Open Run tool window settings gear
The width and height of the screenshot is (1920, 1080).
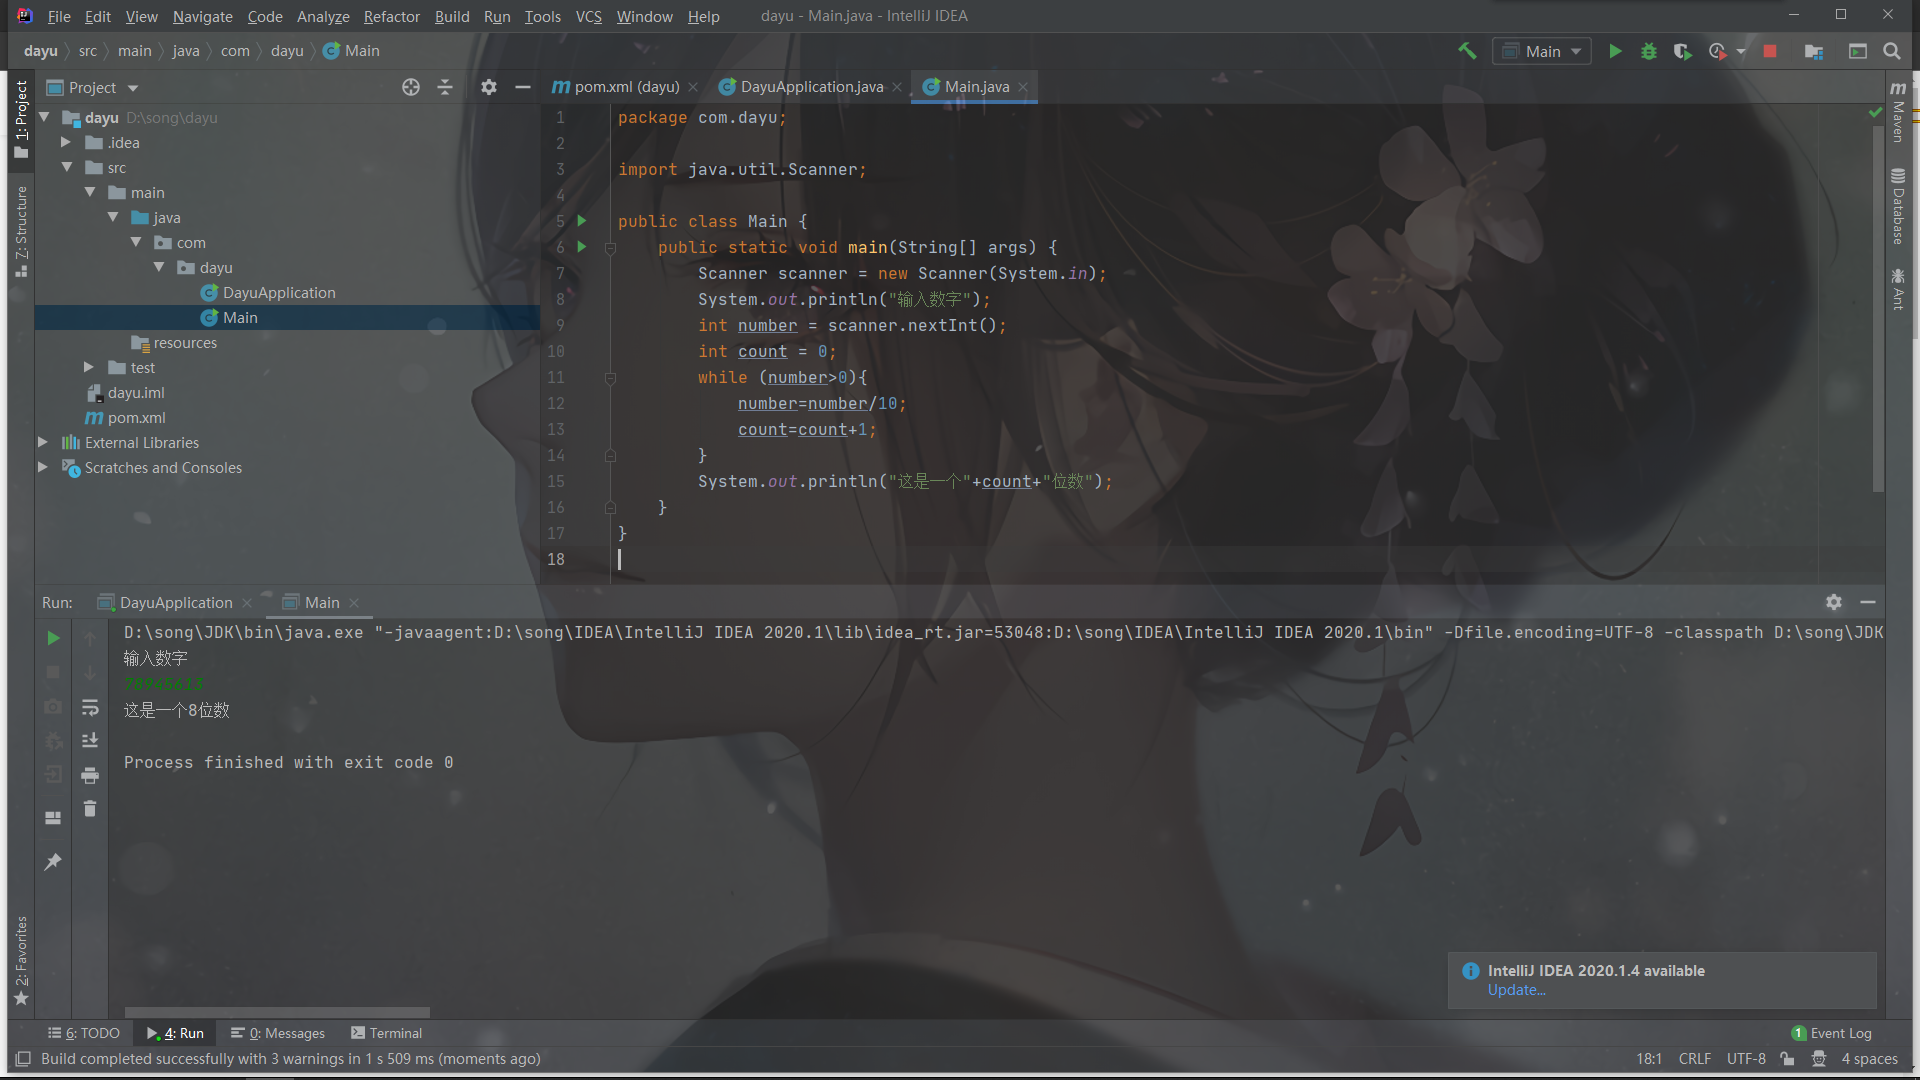coord(1833,602)
